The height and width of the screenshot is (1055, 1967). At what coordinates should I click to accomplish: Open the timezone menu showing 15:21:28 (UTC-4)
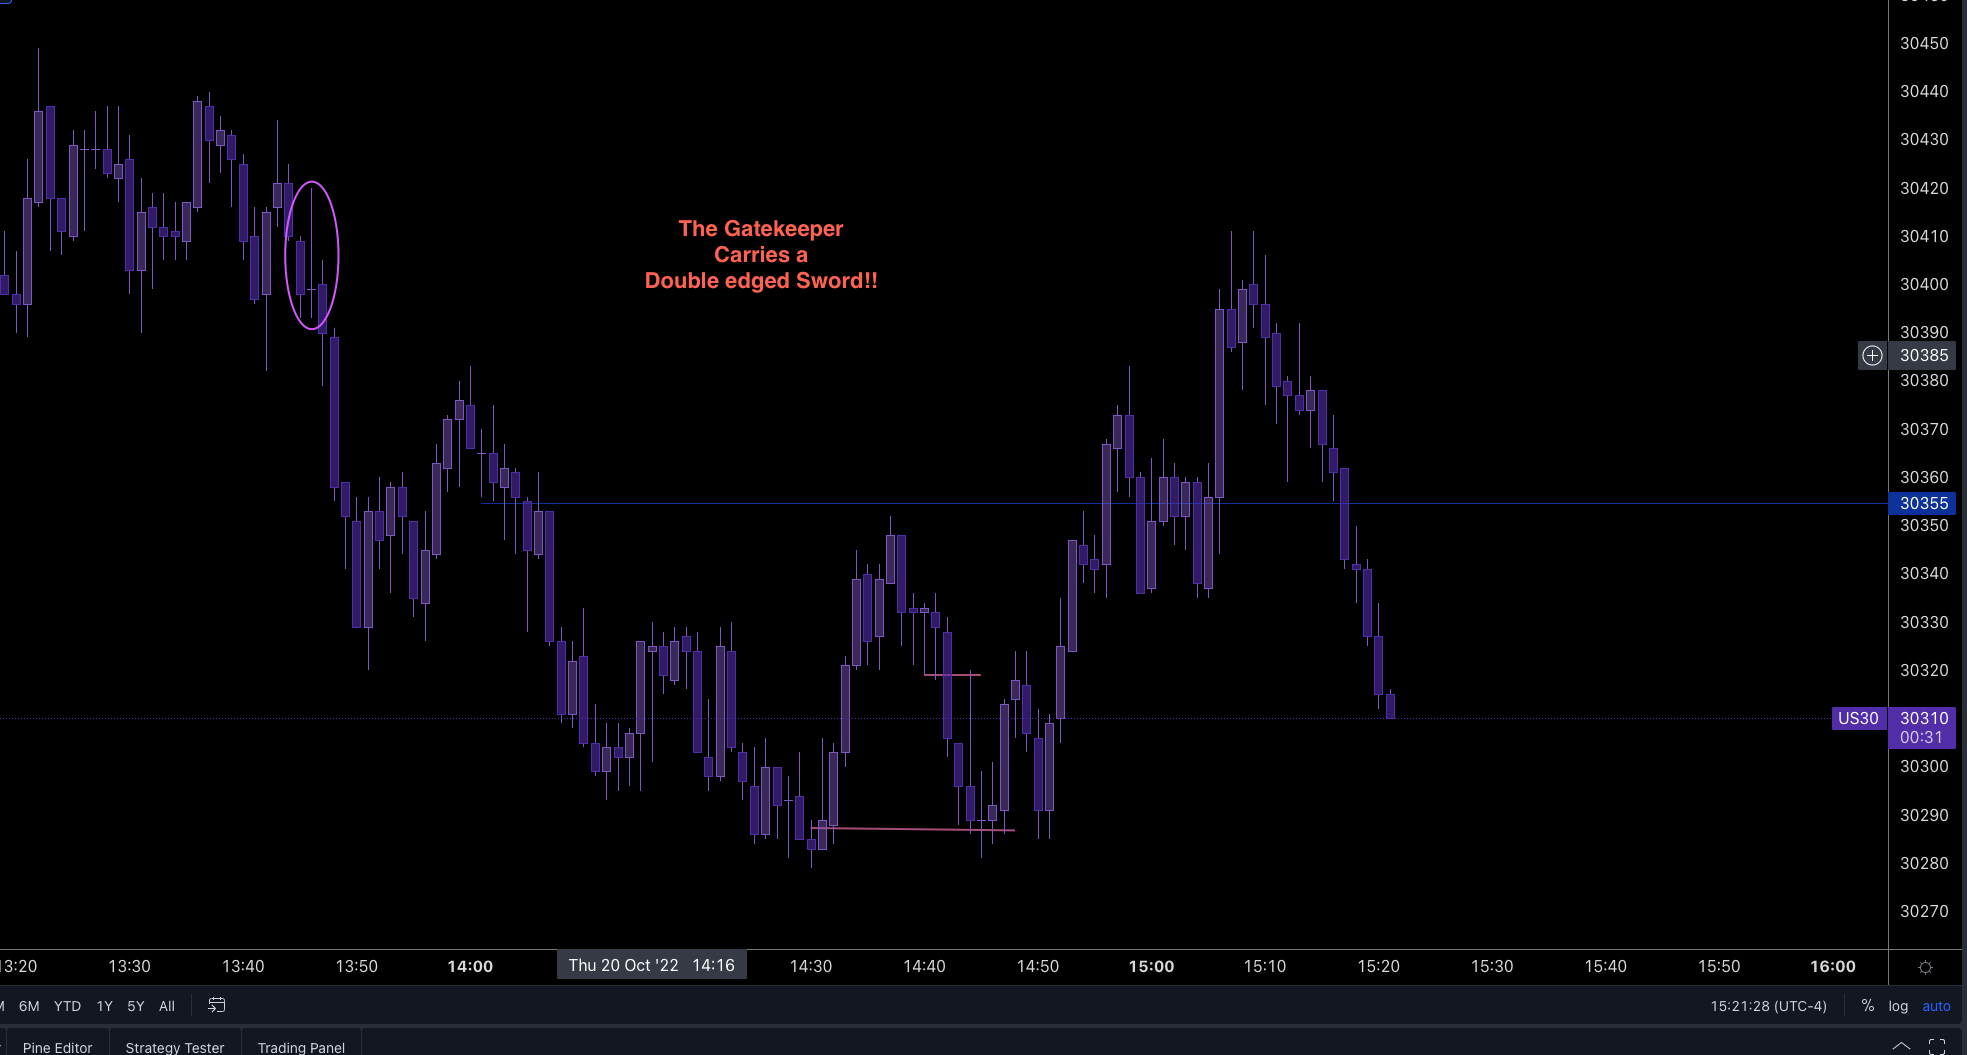point(1768,1006)
